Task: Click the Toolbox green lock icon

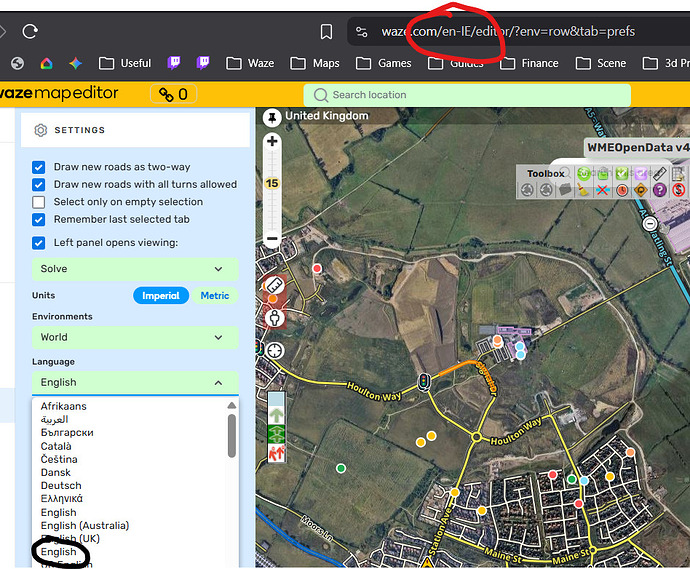Action: click(603, 174)
